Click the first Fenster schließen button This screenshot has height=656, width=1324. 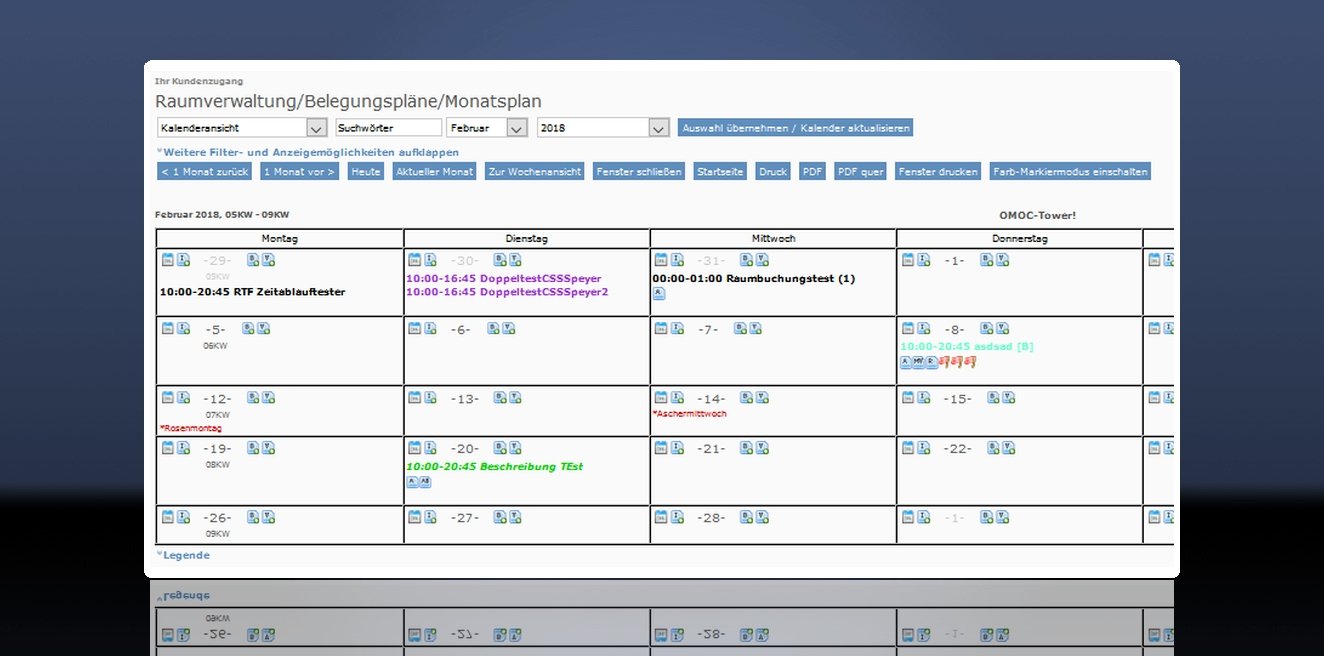[x=639, y=172]
